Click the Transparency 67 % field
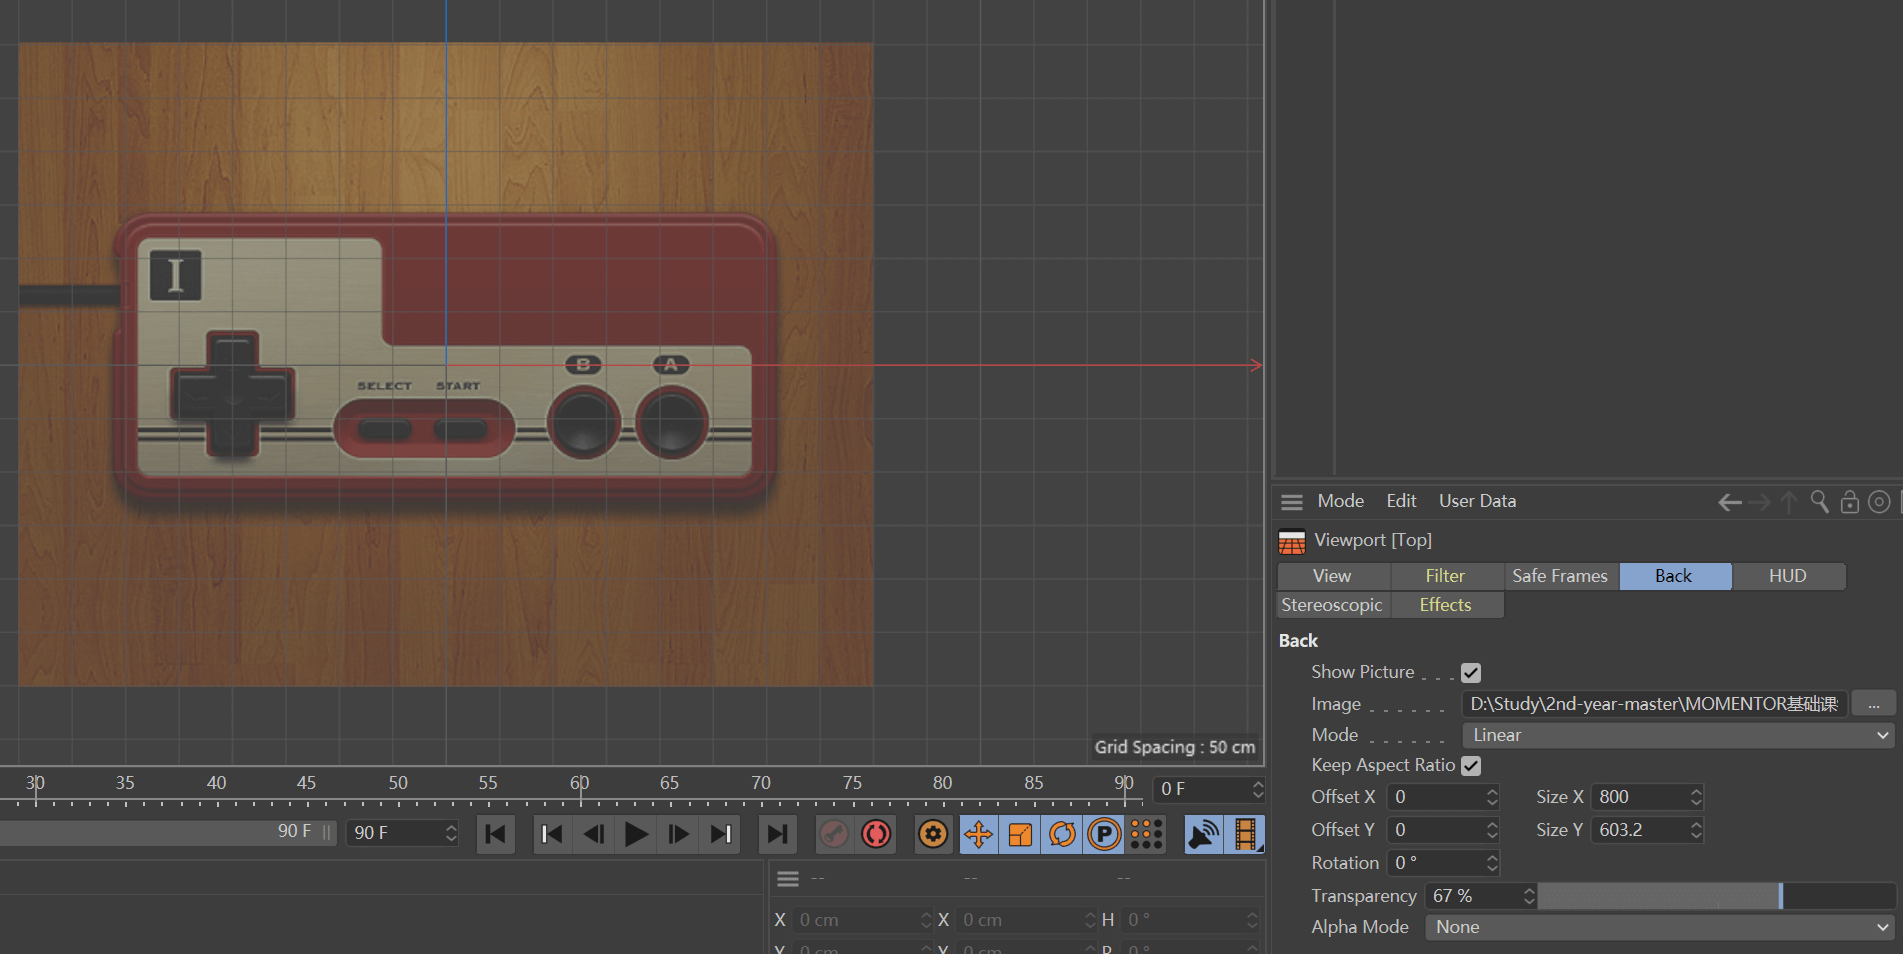 coord(1473,896)
